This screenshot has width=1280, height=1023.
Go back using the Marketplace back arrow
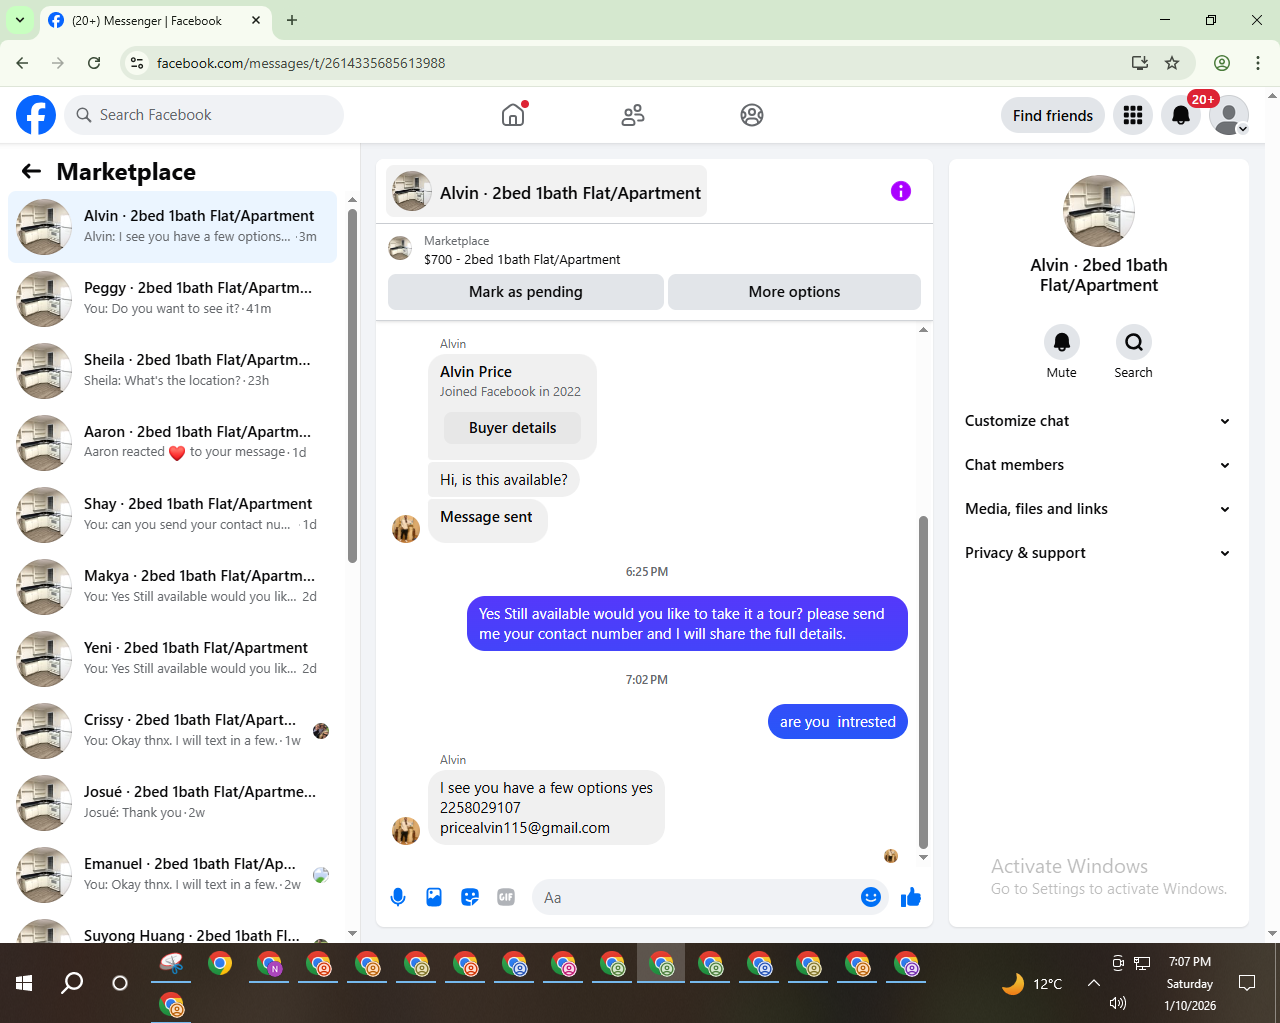pyautogui.click(x=32, y=171)
